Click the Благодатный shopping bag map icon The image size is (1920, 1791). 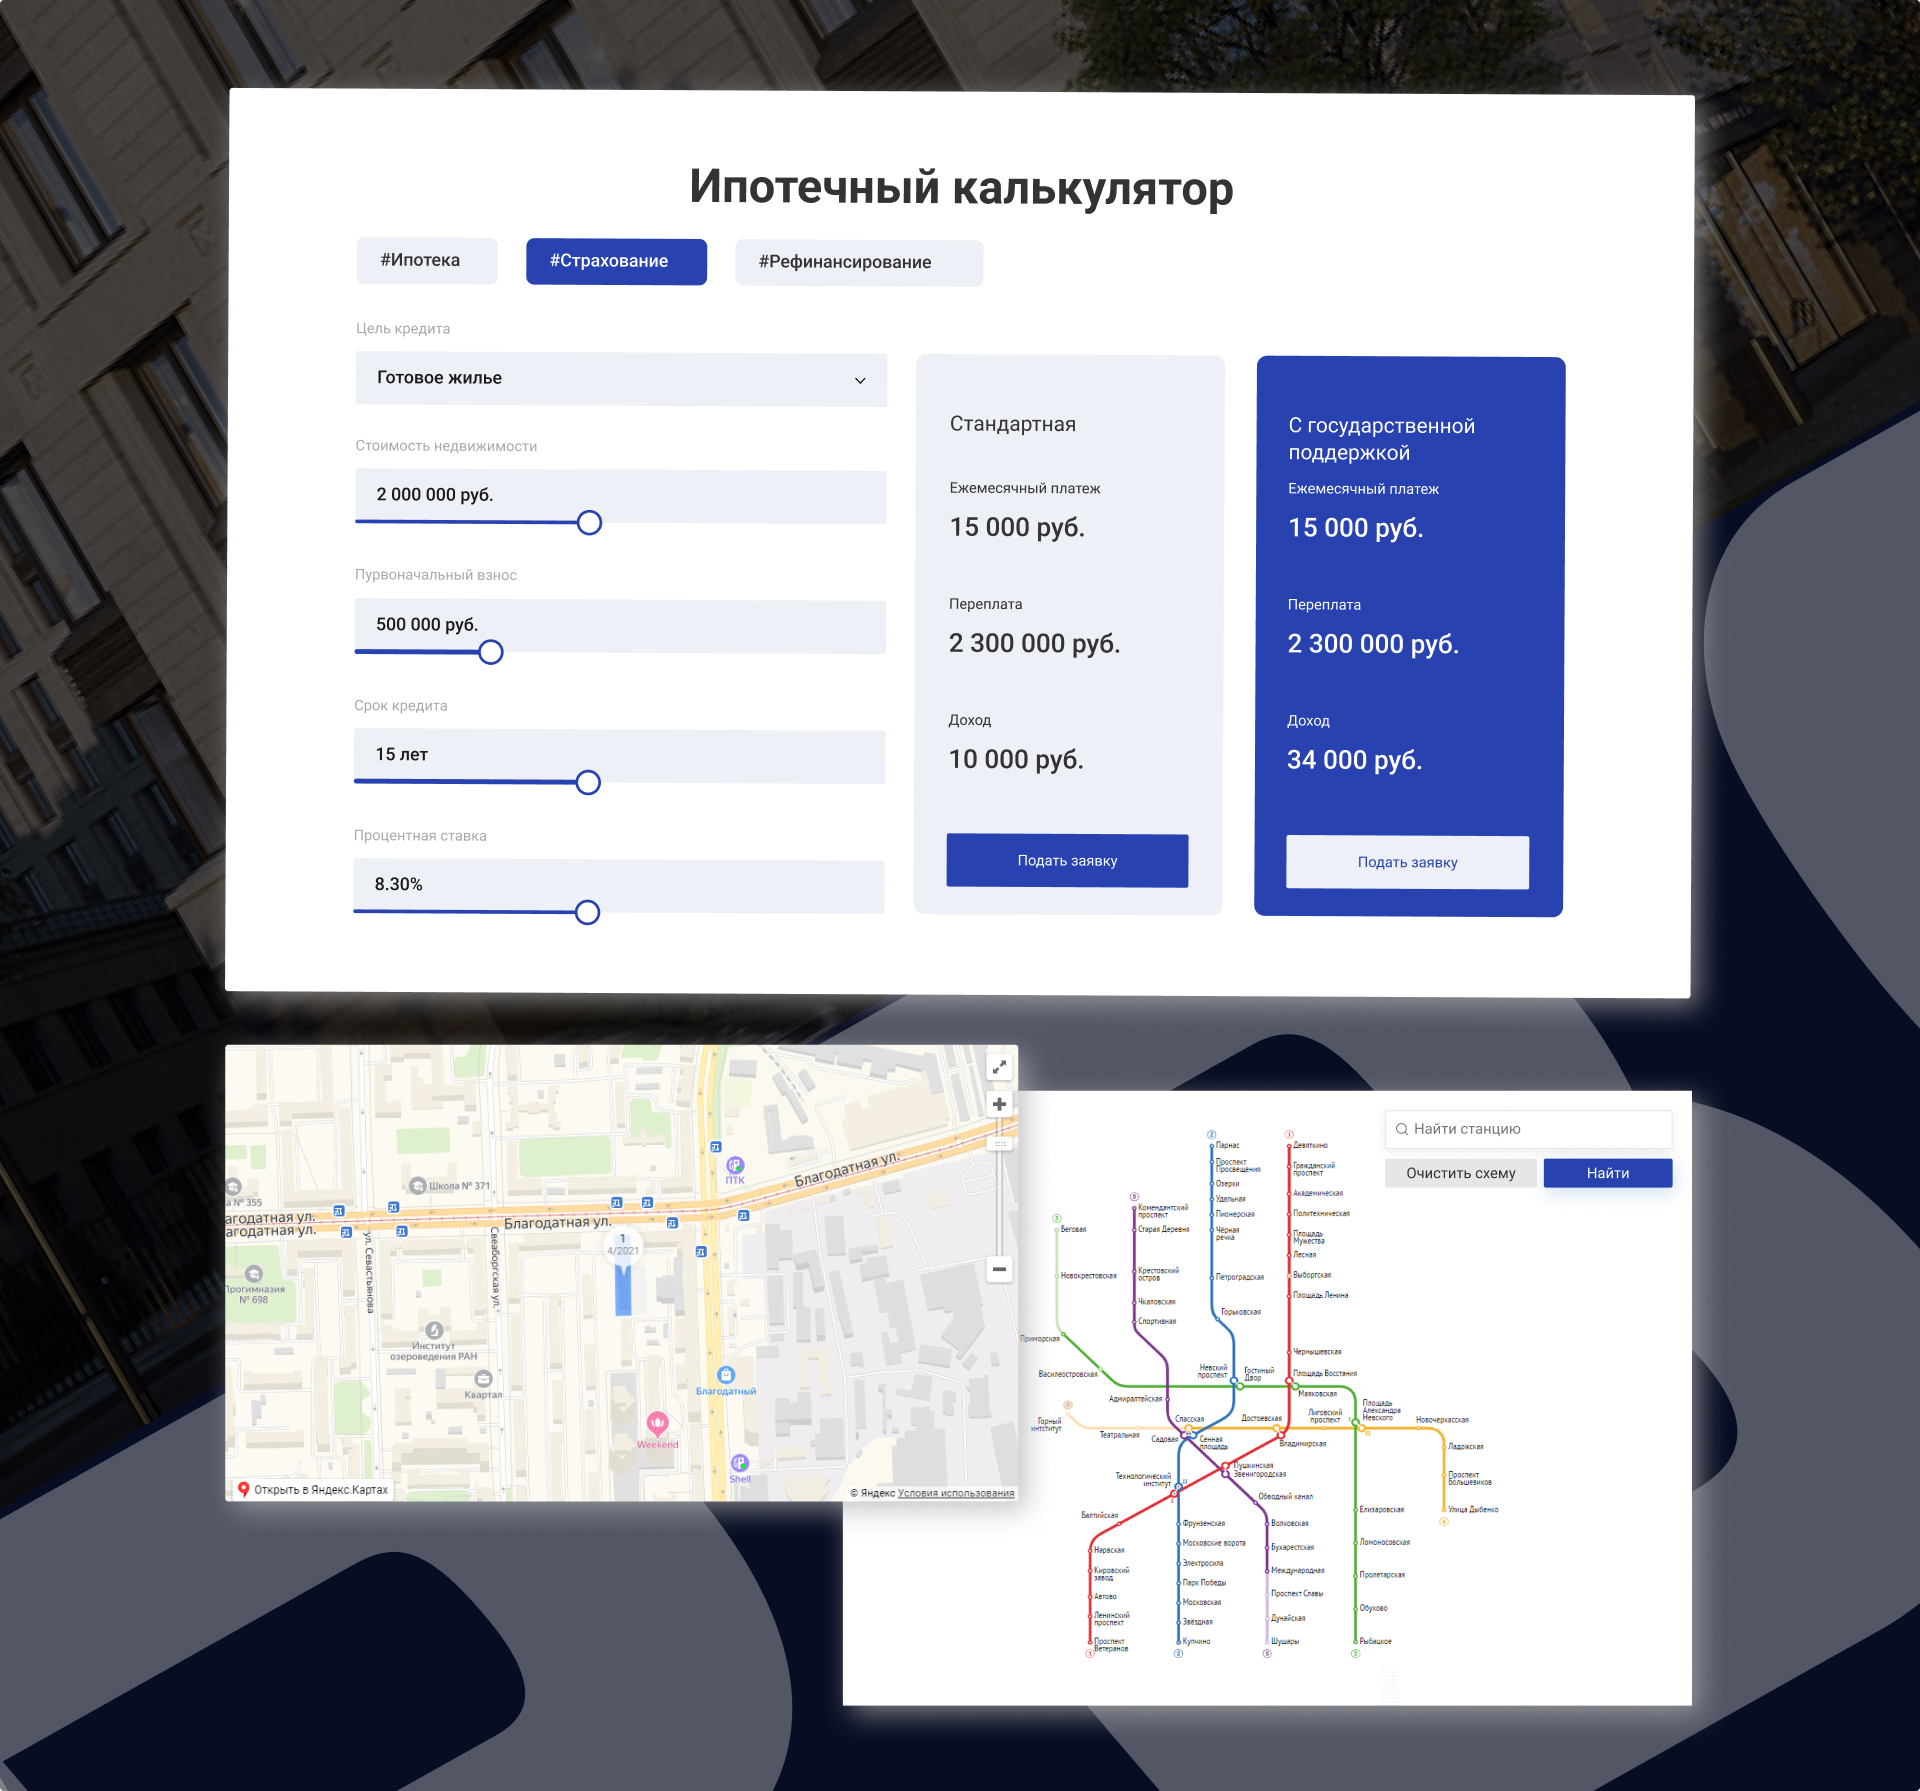coord(726,1376)
